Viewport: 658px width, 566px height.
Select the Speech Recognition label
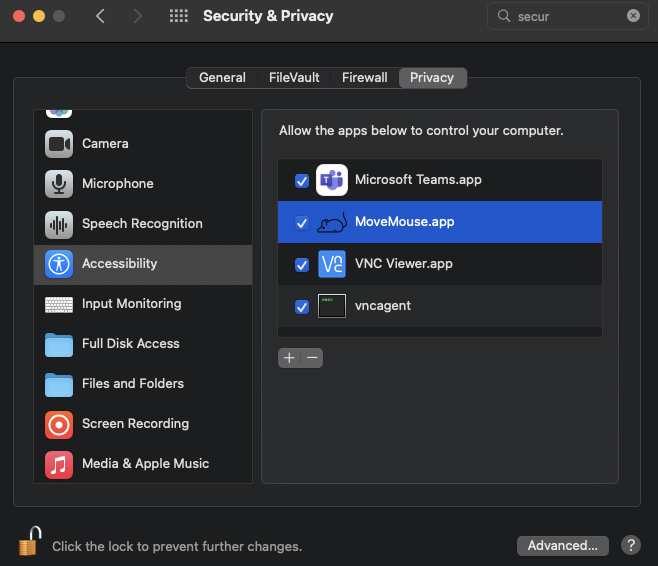tap(142, 224)
